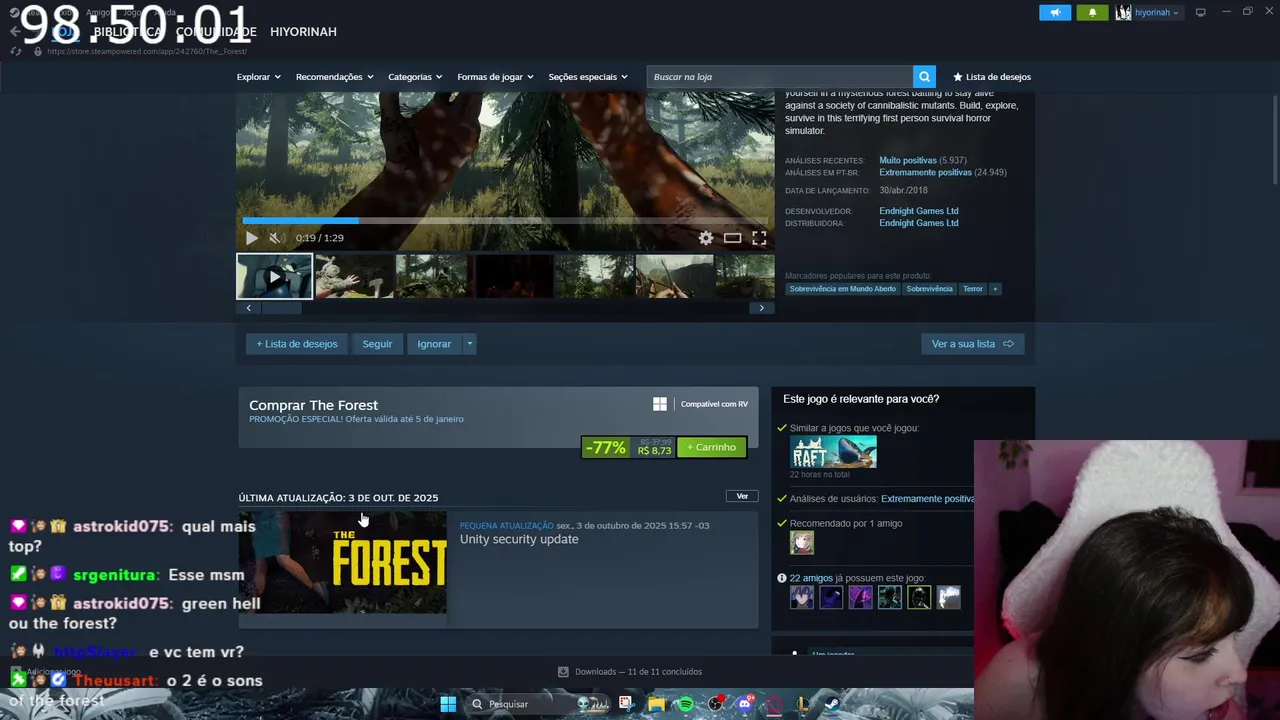Toggle theater mode for trailer

(733, 238)
